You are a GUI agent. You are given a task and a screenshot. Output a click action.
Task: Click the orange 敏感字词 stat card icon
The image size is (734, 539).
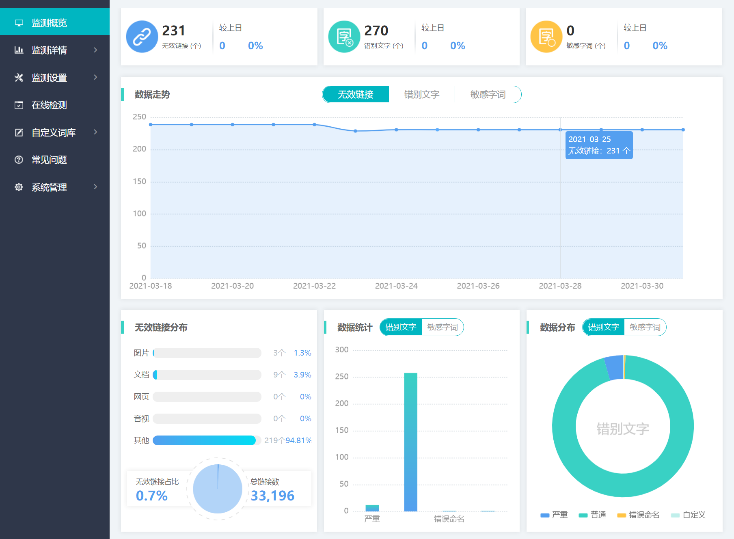546,37
